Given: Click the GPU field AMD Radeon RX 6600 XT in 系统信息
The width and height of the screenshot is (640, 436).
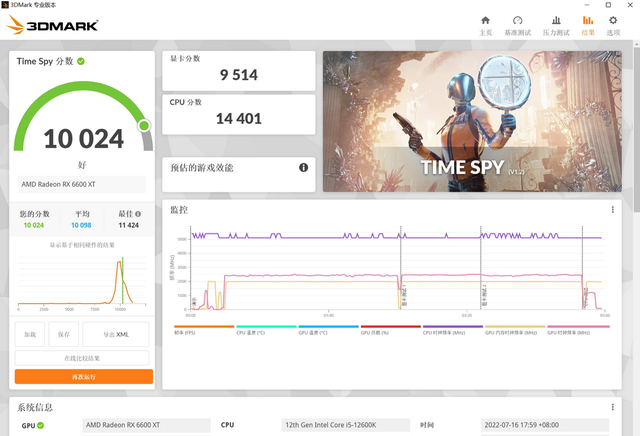Looking at the screenshot, I should pyautogui.click(x=147, y=425).
